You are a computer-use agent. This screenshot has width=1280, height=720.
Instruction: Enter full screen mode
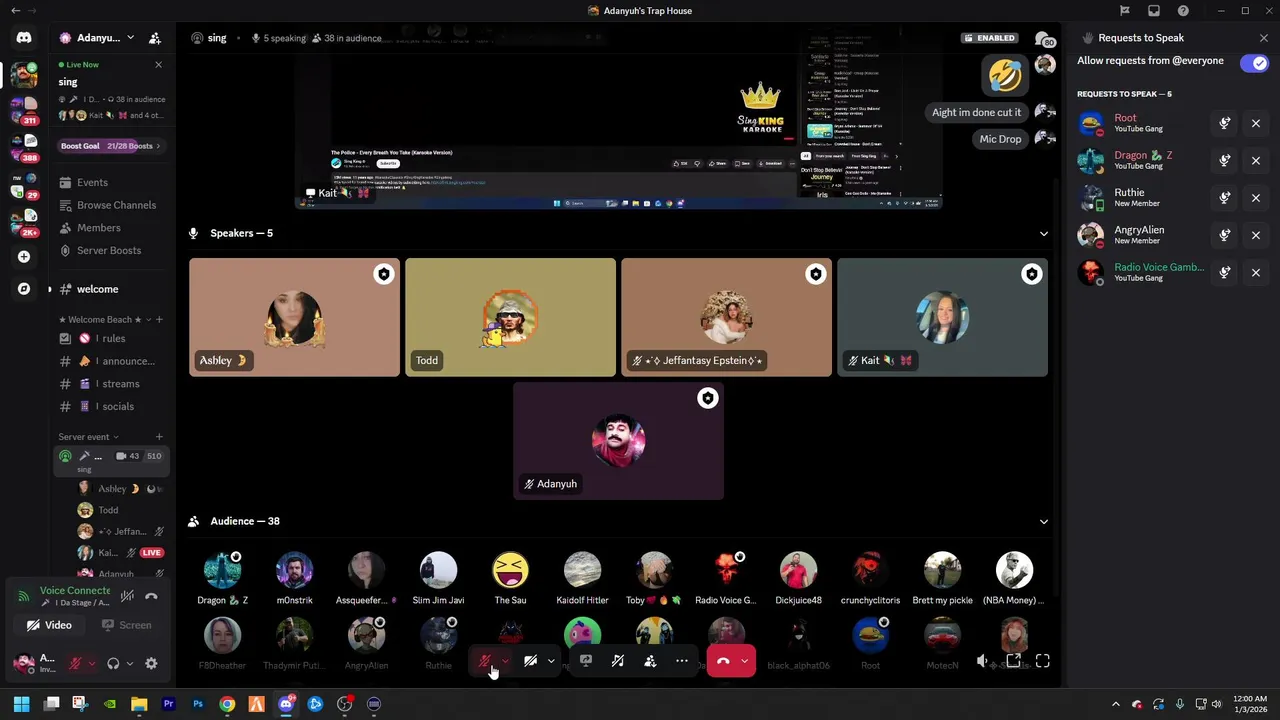pos(1043,661)
